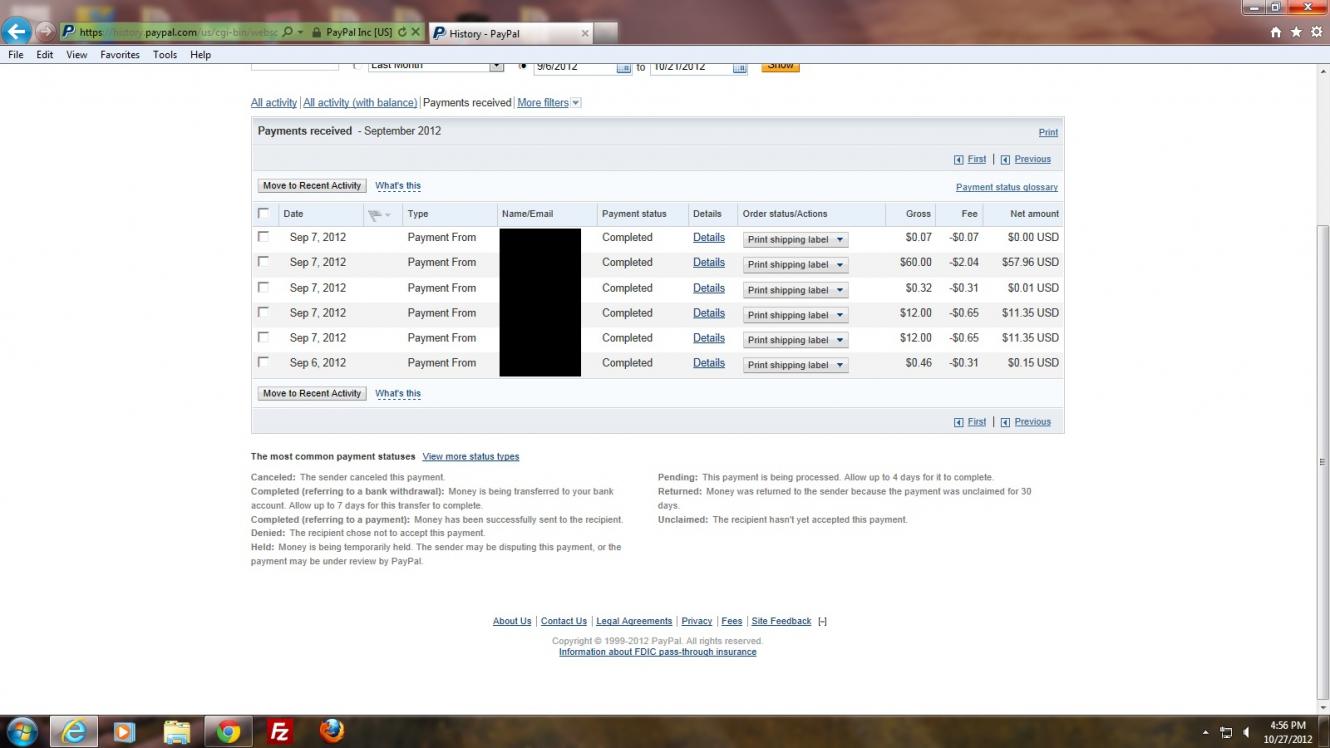1330x748 pixels.
Task: Click the top Move to Recent Activity button
Action: click(x=312, y=186)
